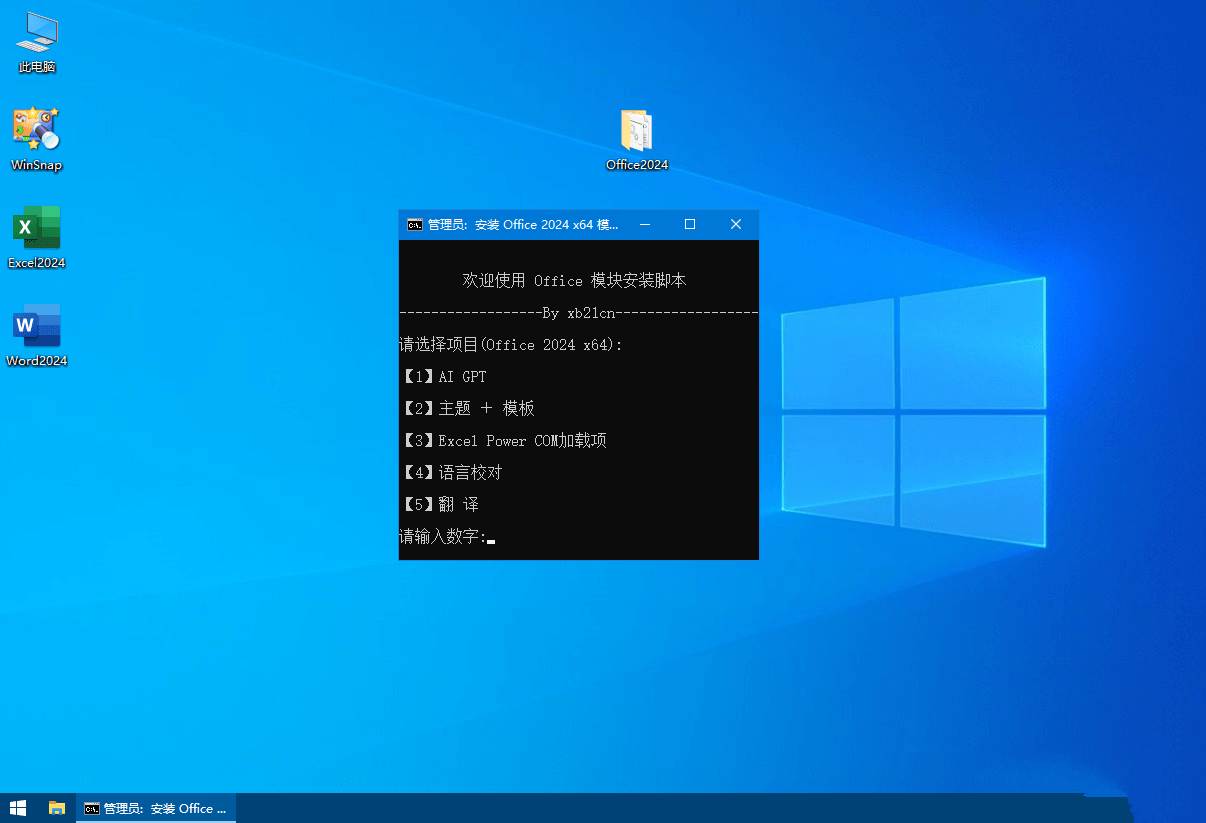Select the Excel2024 desktop shortcut
Viewport: 1206px width, 823px height.
[x=37, y=237]
